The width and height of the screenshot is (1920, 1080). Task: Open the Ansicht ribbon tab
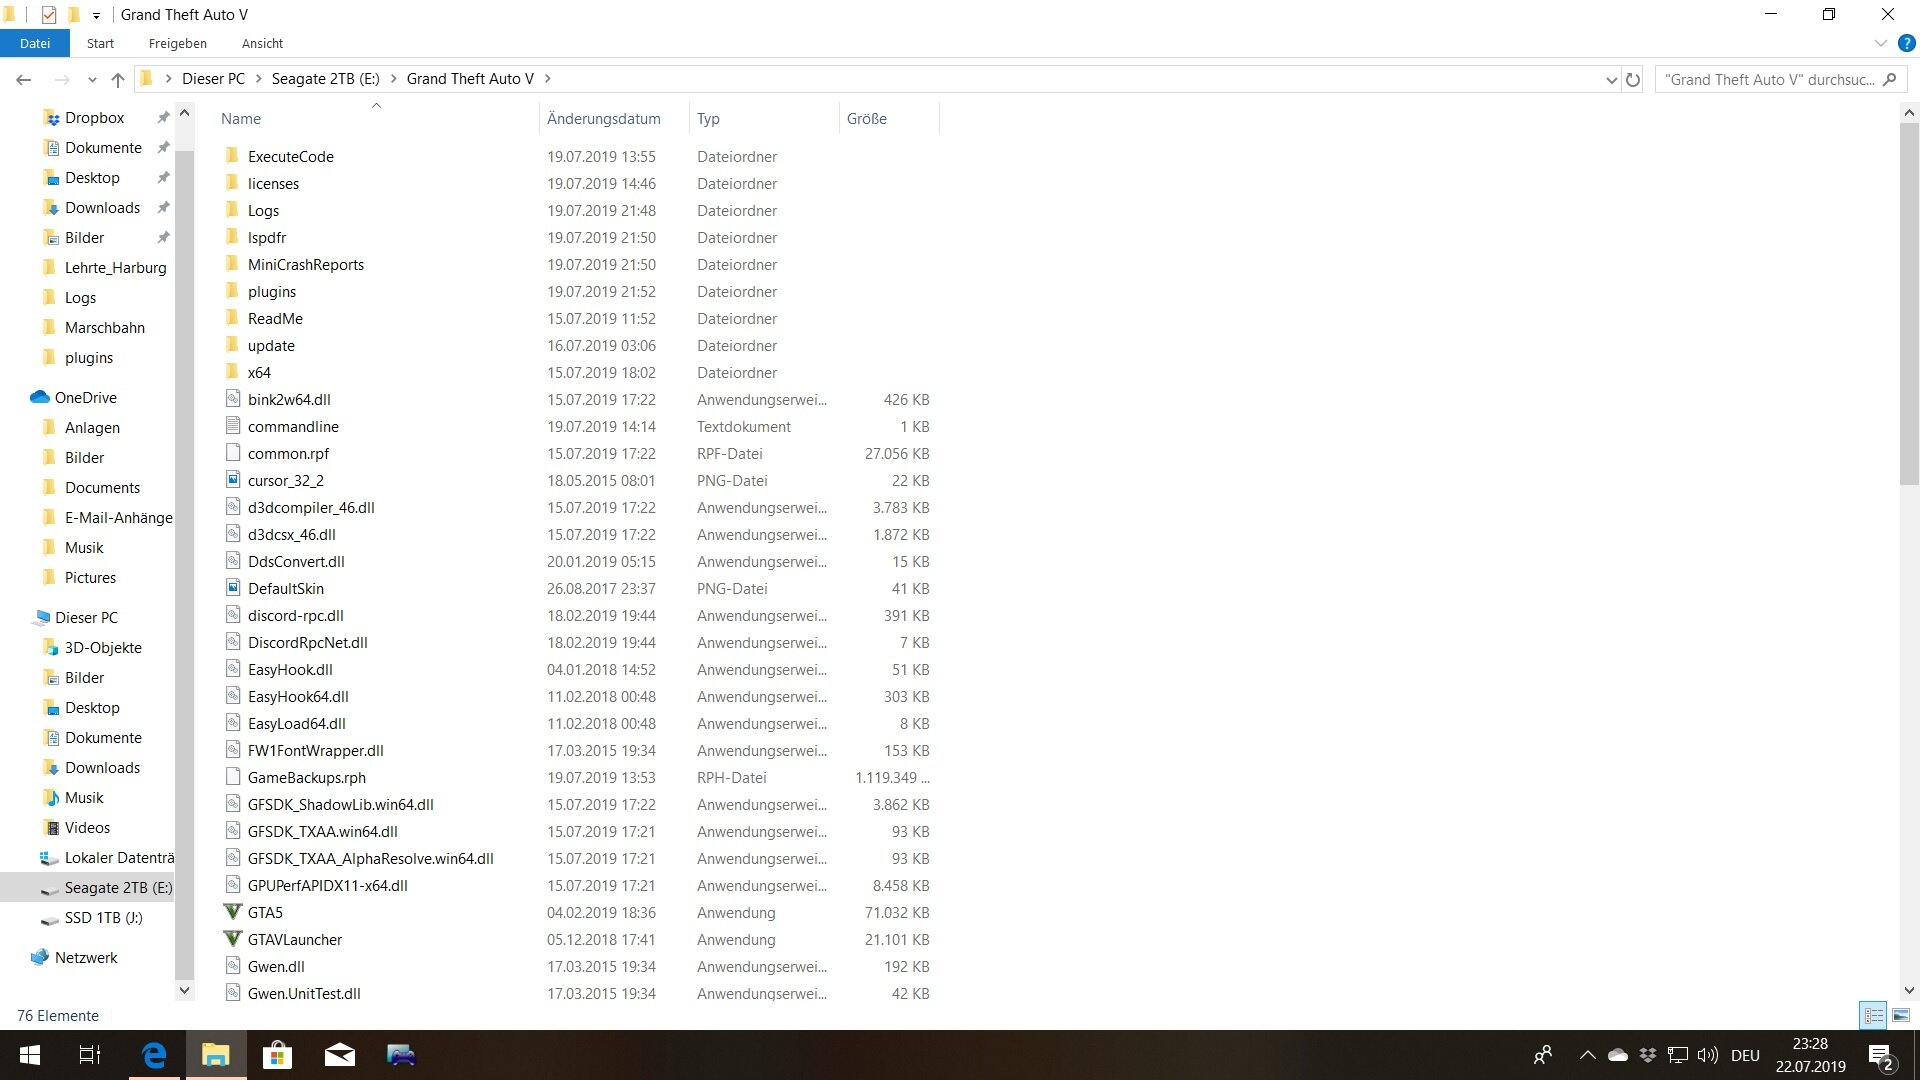click(262, 43)
